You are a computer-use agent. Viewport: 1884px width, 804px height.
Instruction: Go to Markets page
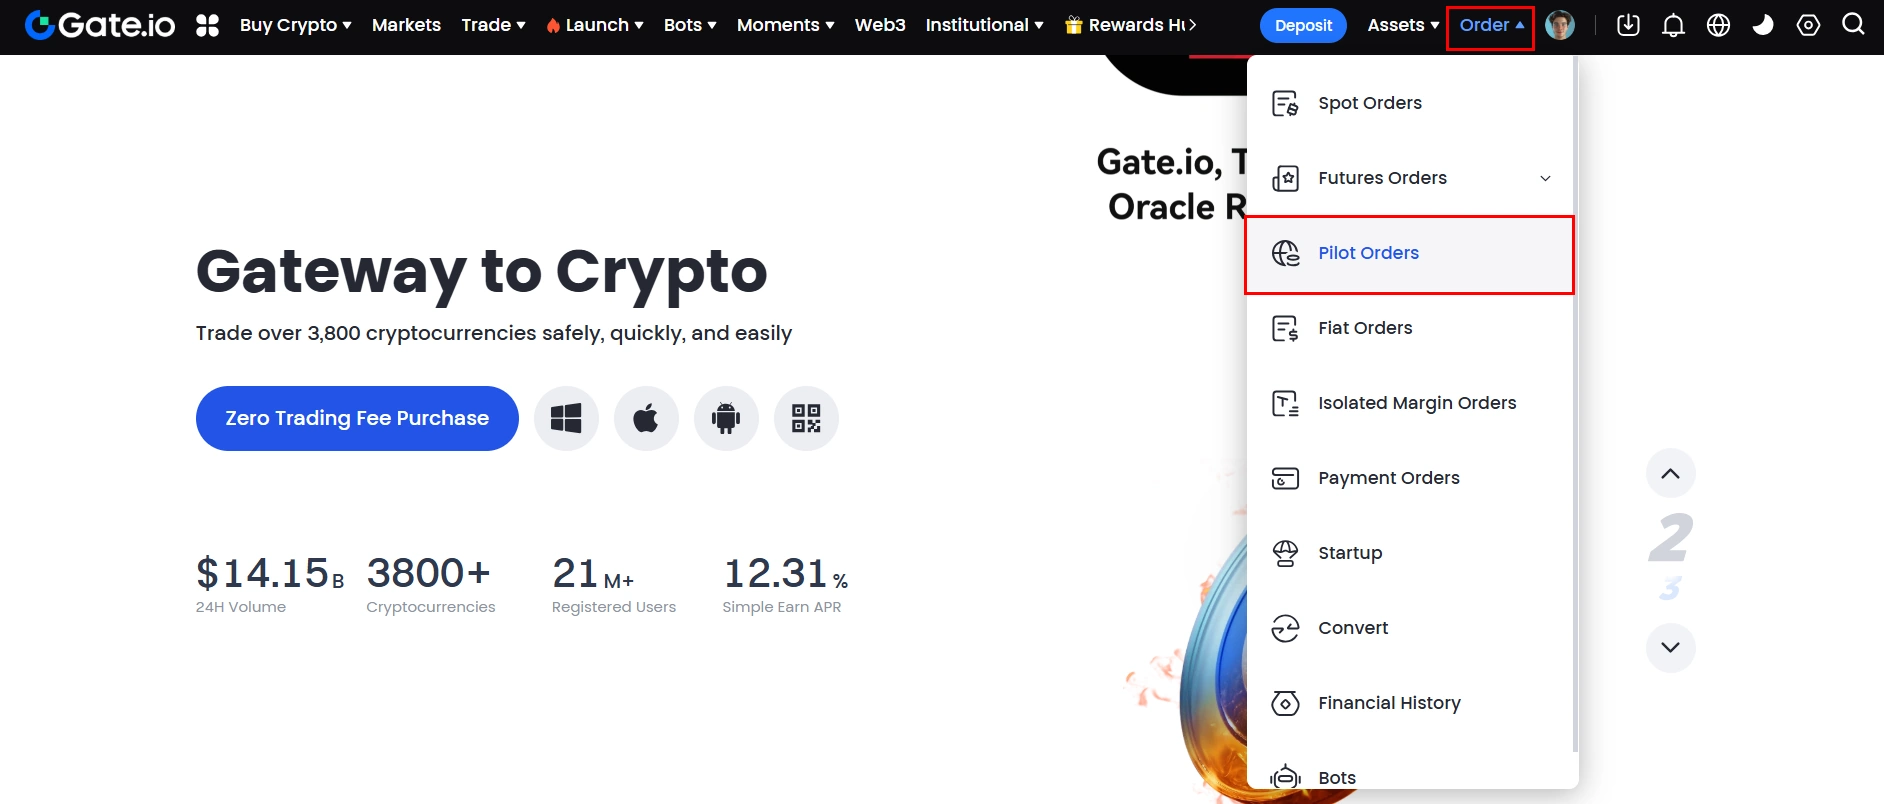[x=406, y=25]
